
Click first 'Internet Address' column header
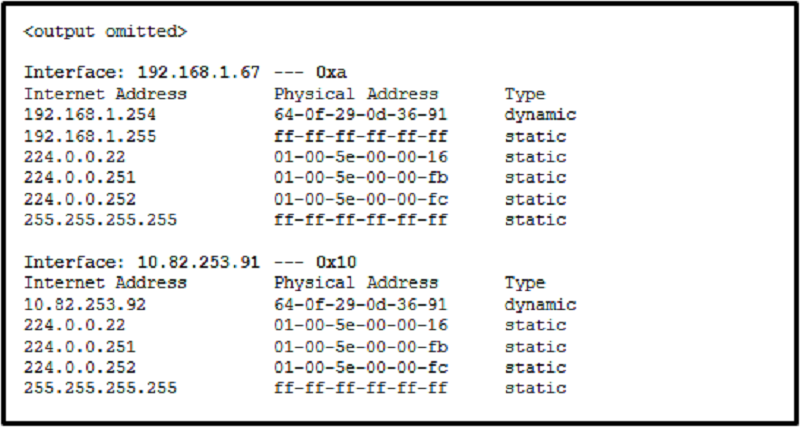[105, 94]
